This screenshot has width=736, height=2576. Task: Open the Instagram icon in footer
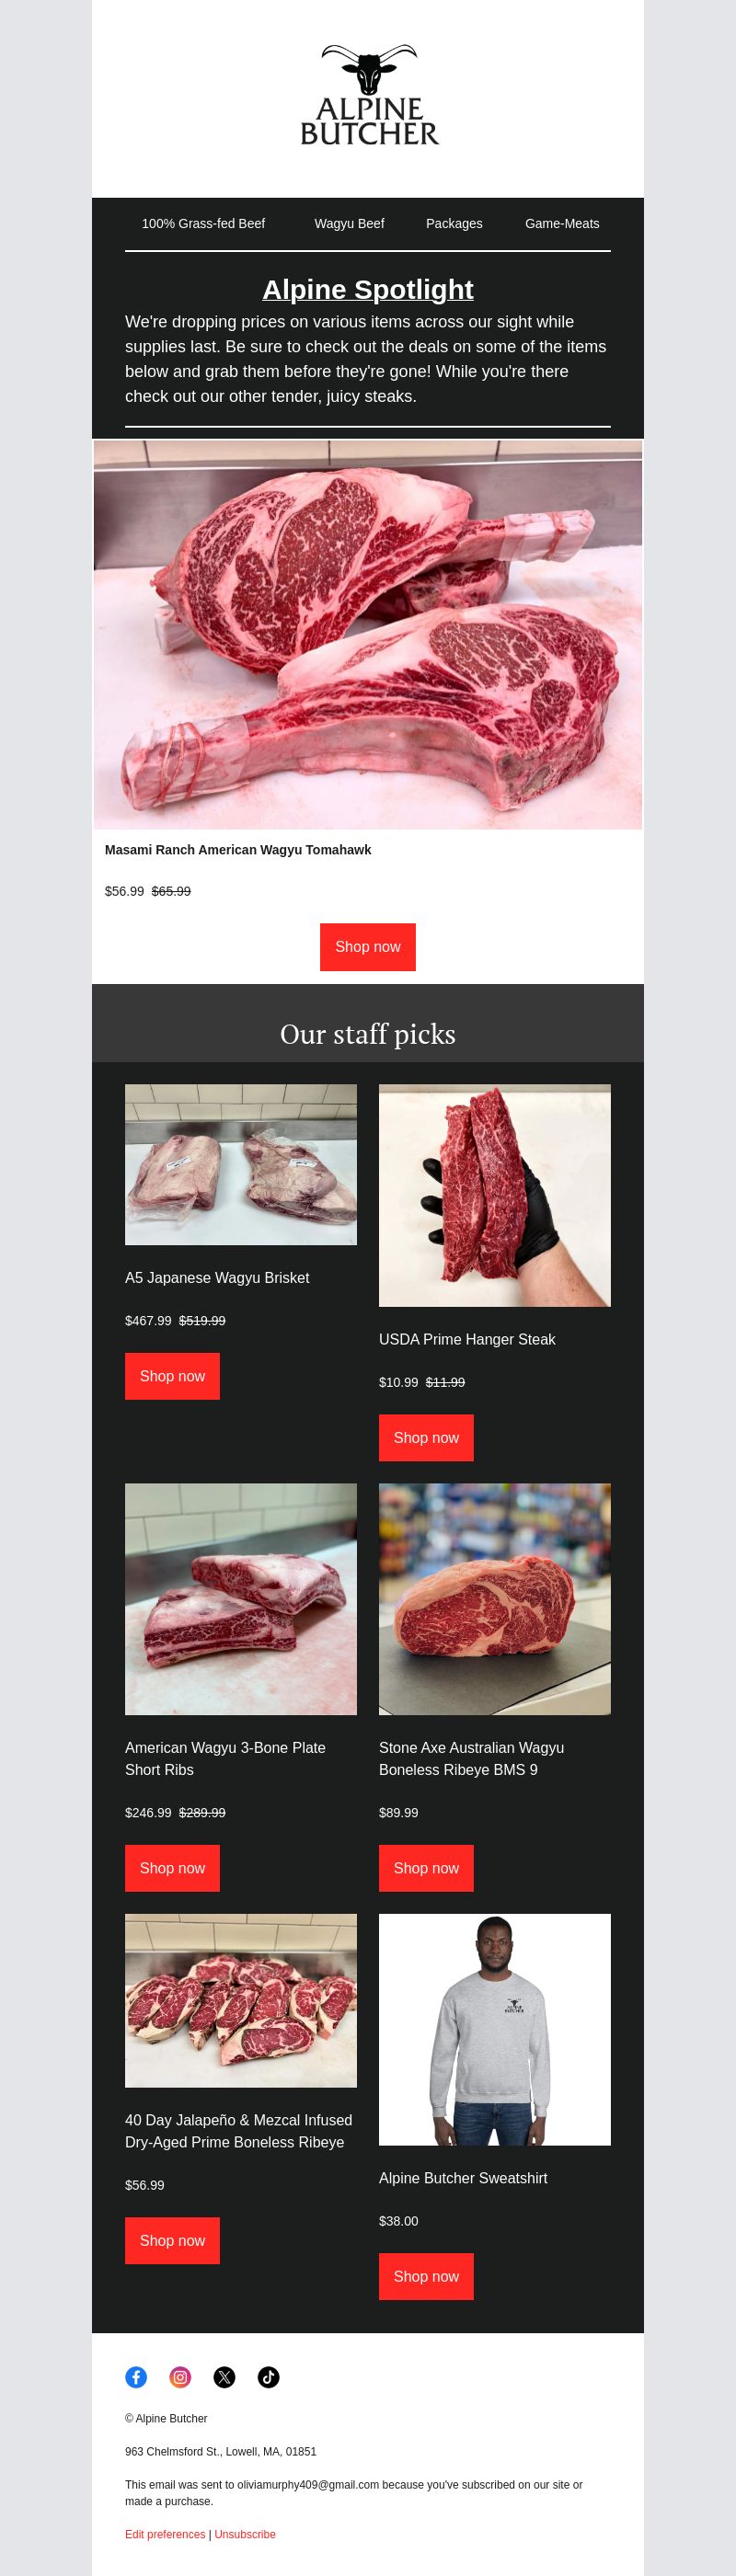180,2377
